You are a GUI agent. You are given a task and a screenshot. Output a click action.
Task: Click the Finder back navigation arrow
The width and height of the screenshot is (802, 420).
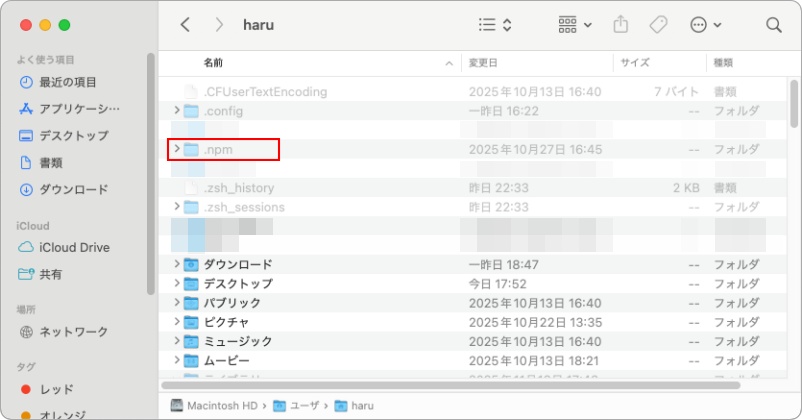[185, 25]
